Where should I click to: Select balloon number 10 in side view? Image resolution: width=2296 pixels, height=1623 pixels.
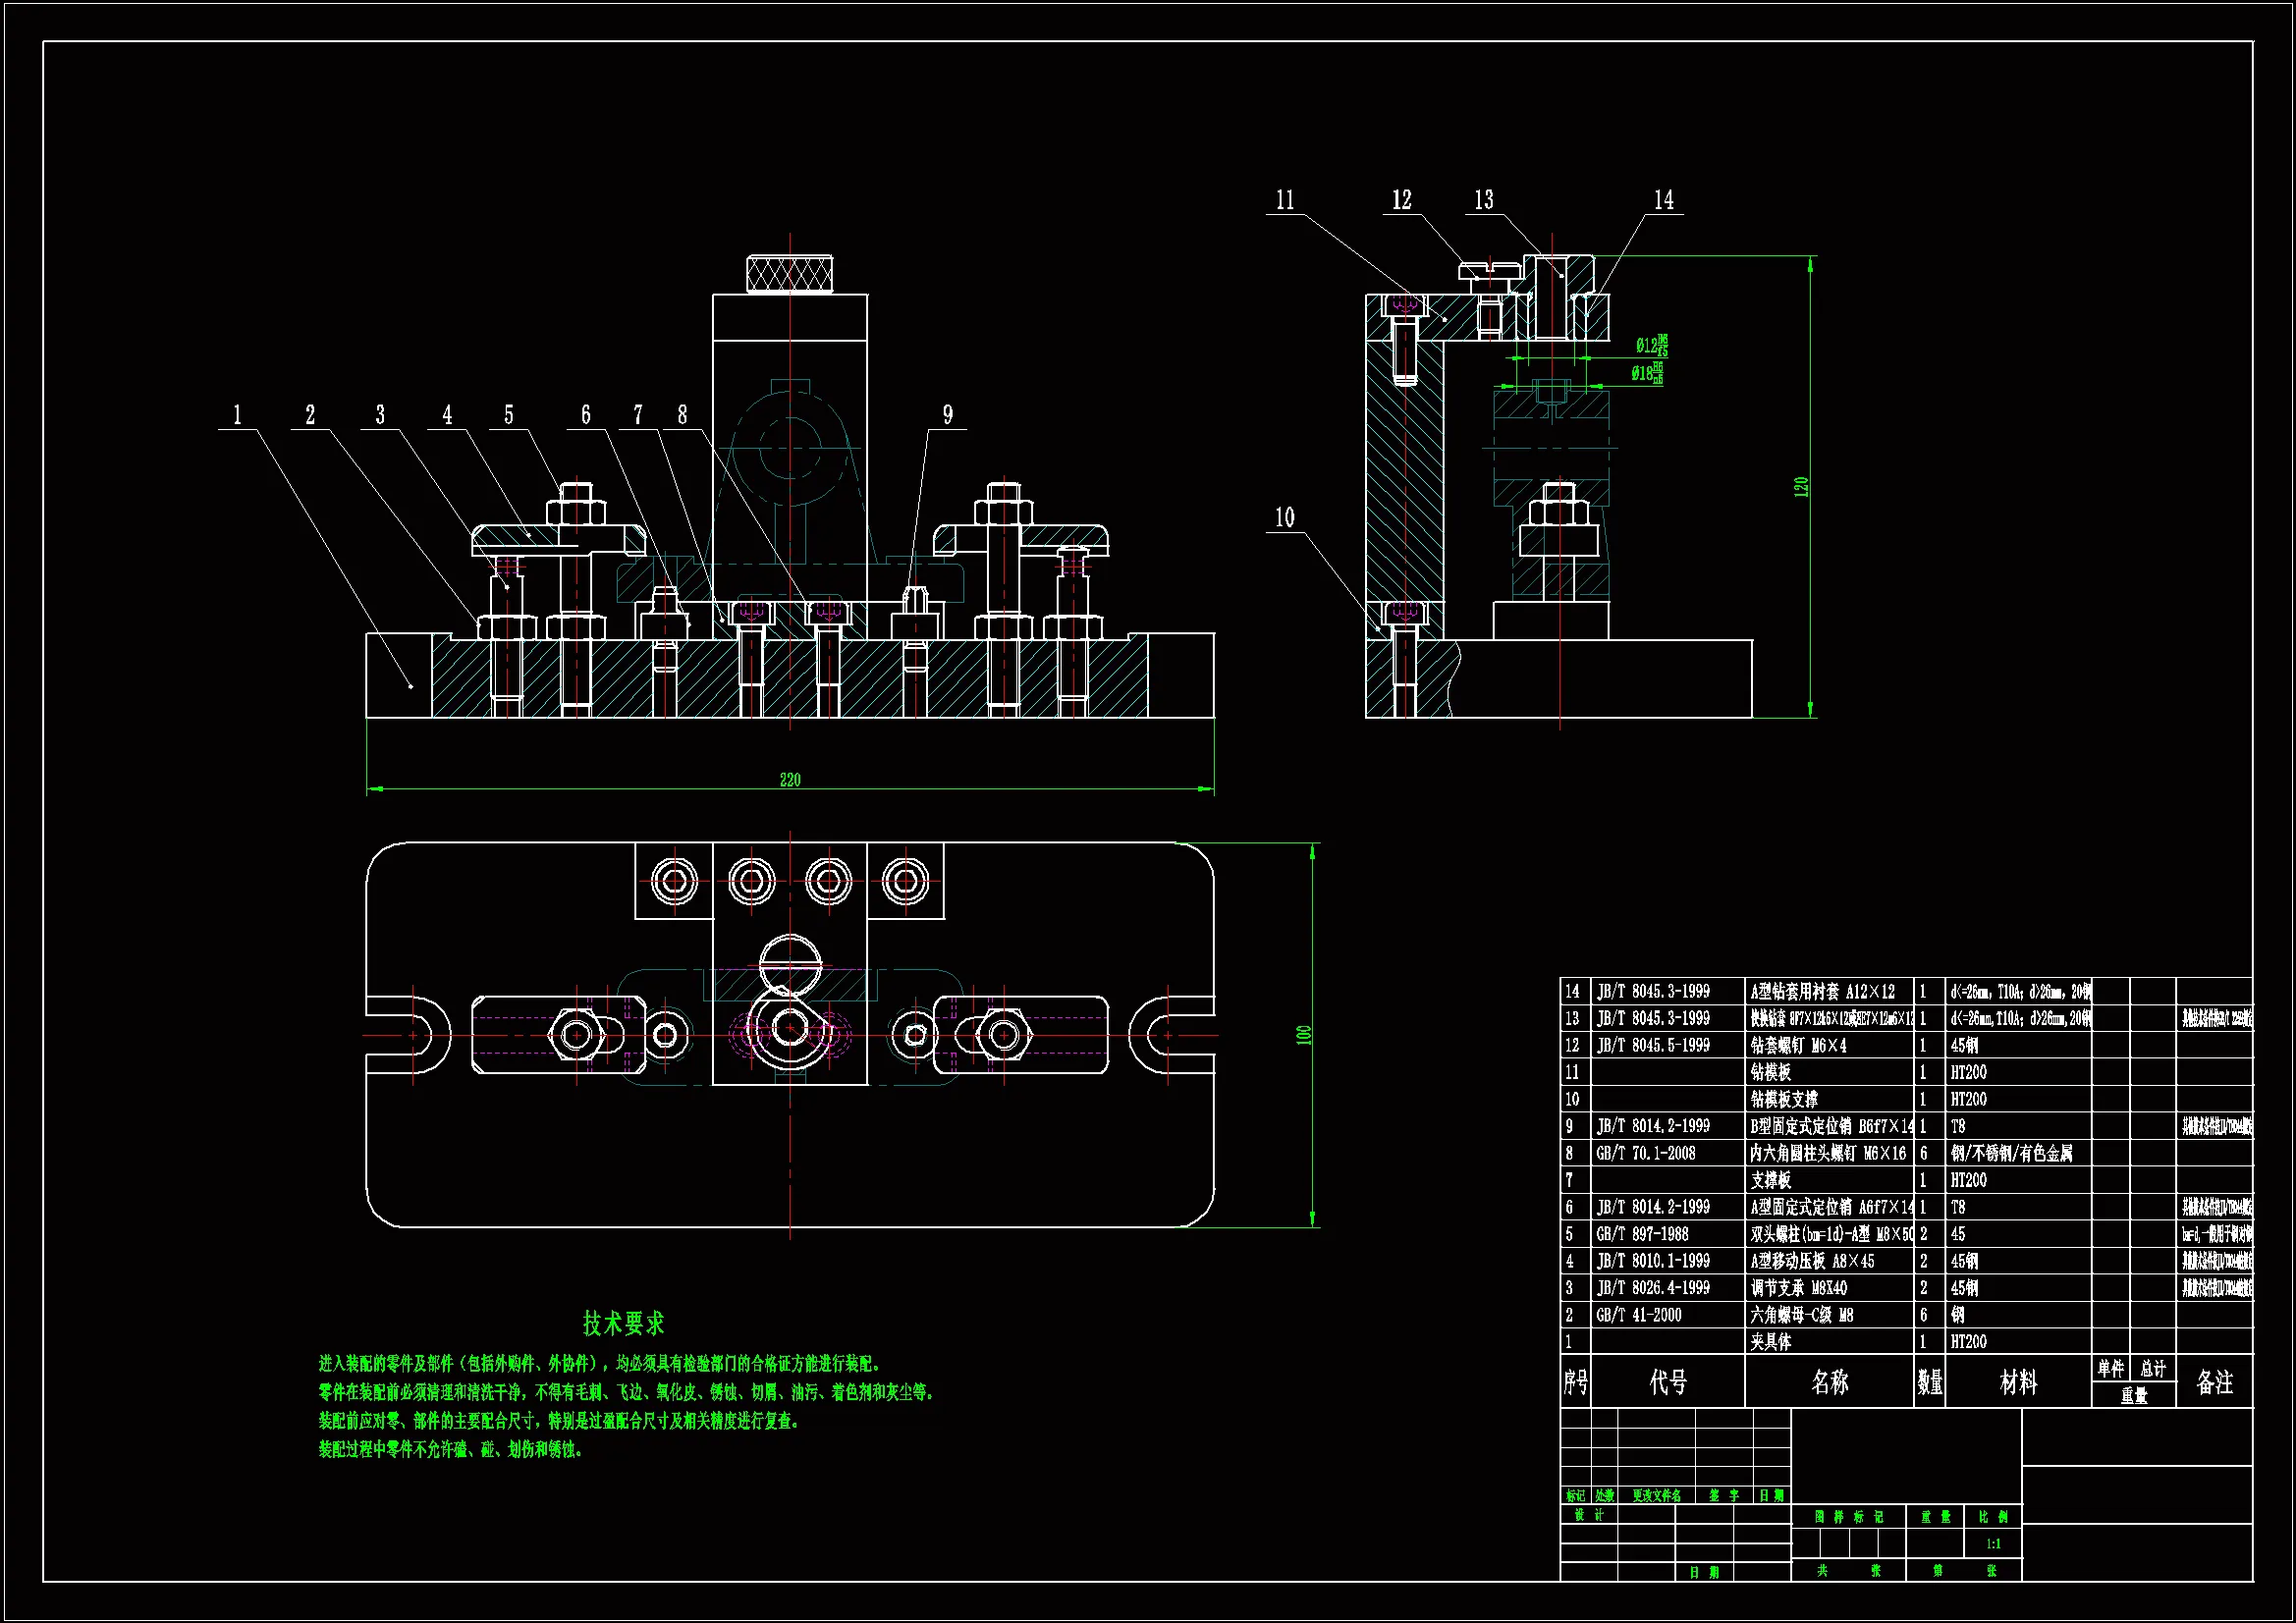point(1284,518)
